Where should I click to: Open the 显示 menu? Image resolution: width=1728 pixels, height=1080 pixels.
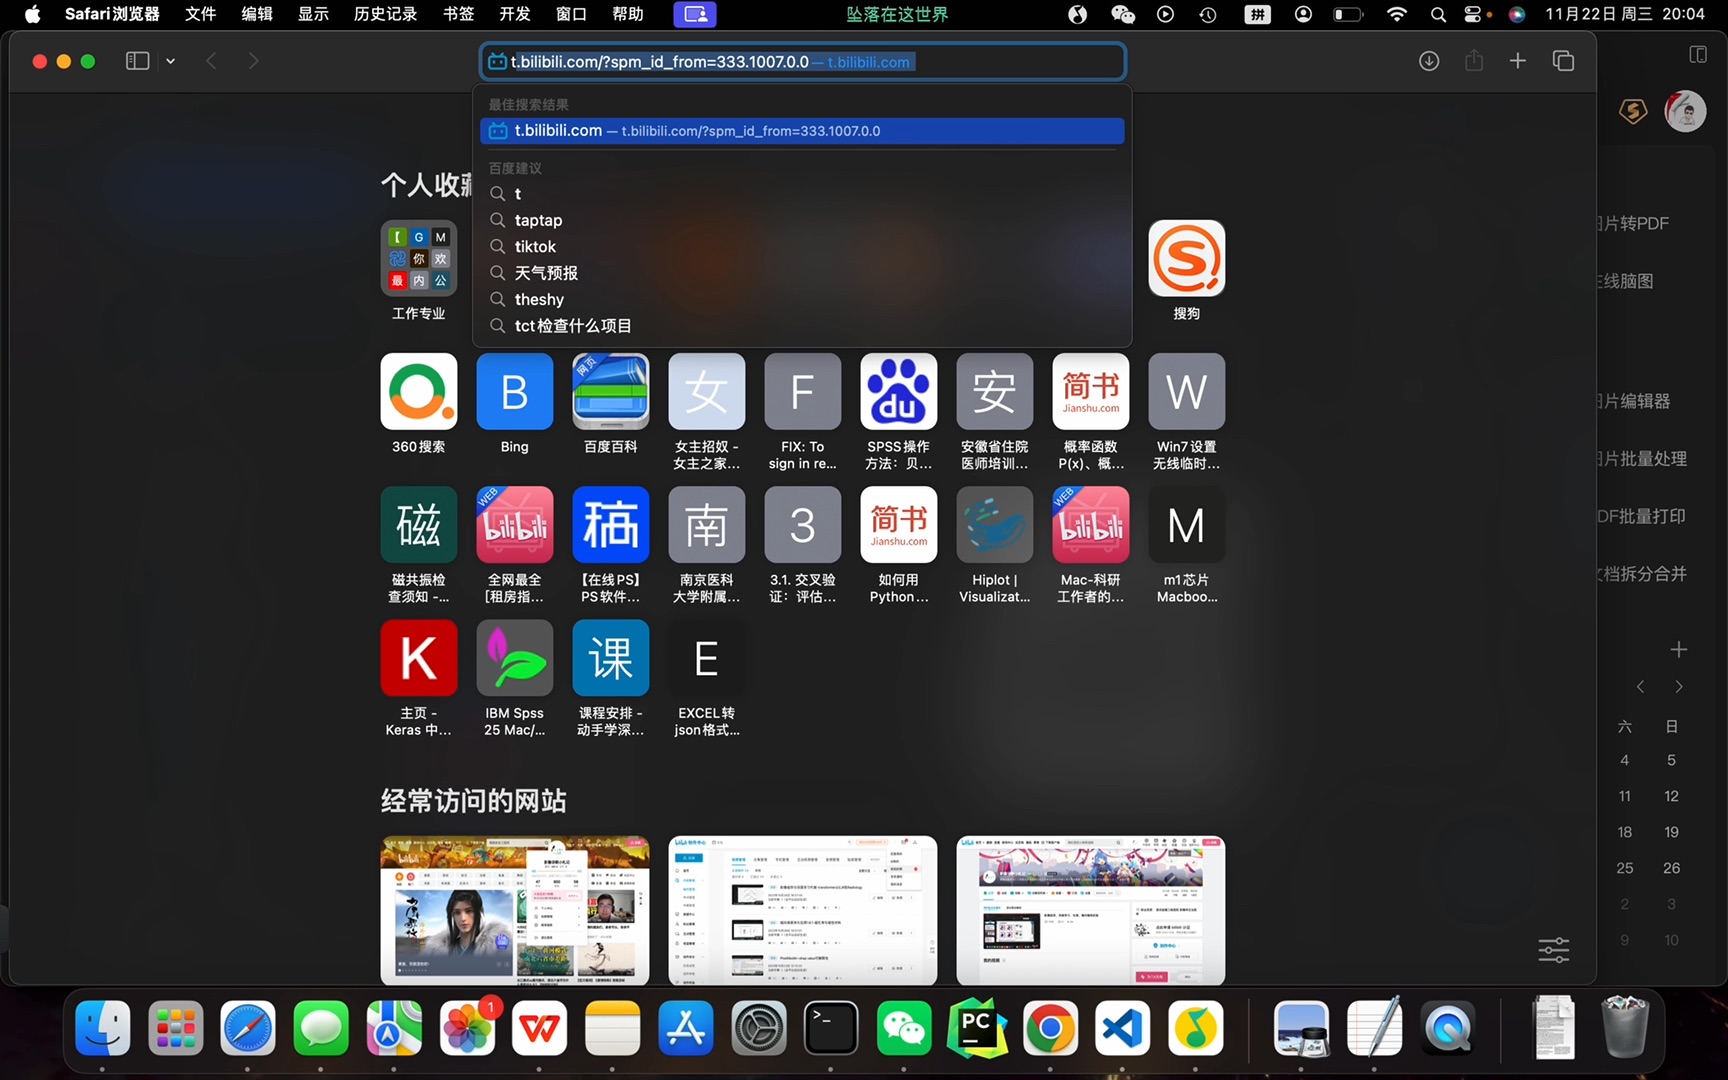point(313,14)
